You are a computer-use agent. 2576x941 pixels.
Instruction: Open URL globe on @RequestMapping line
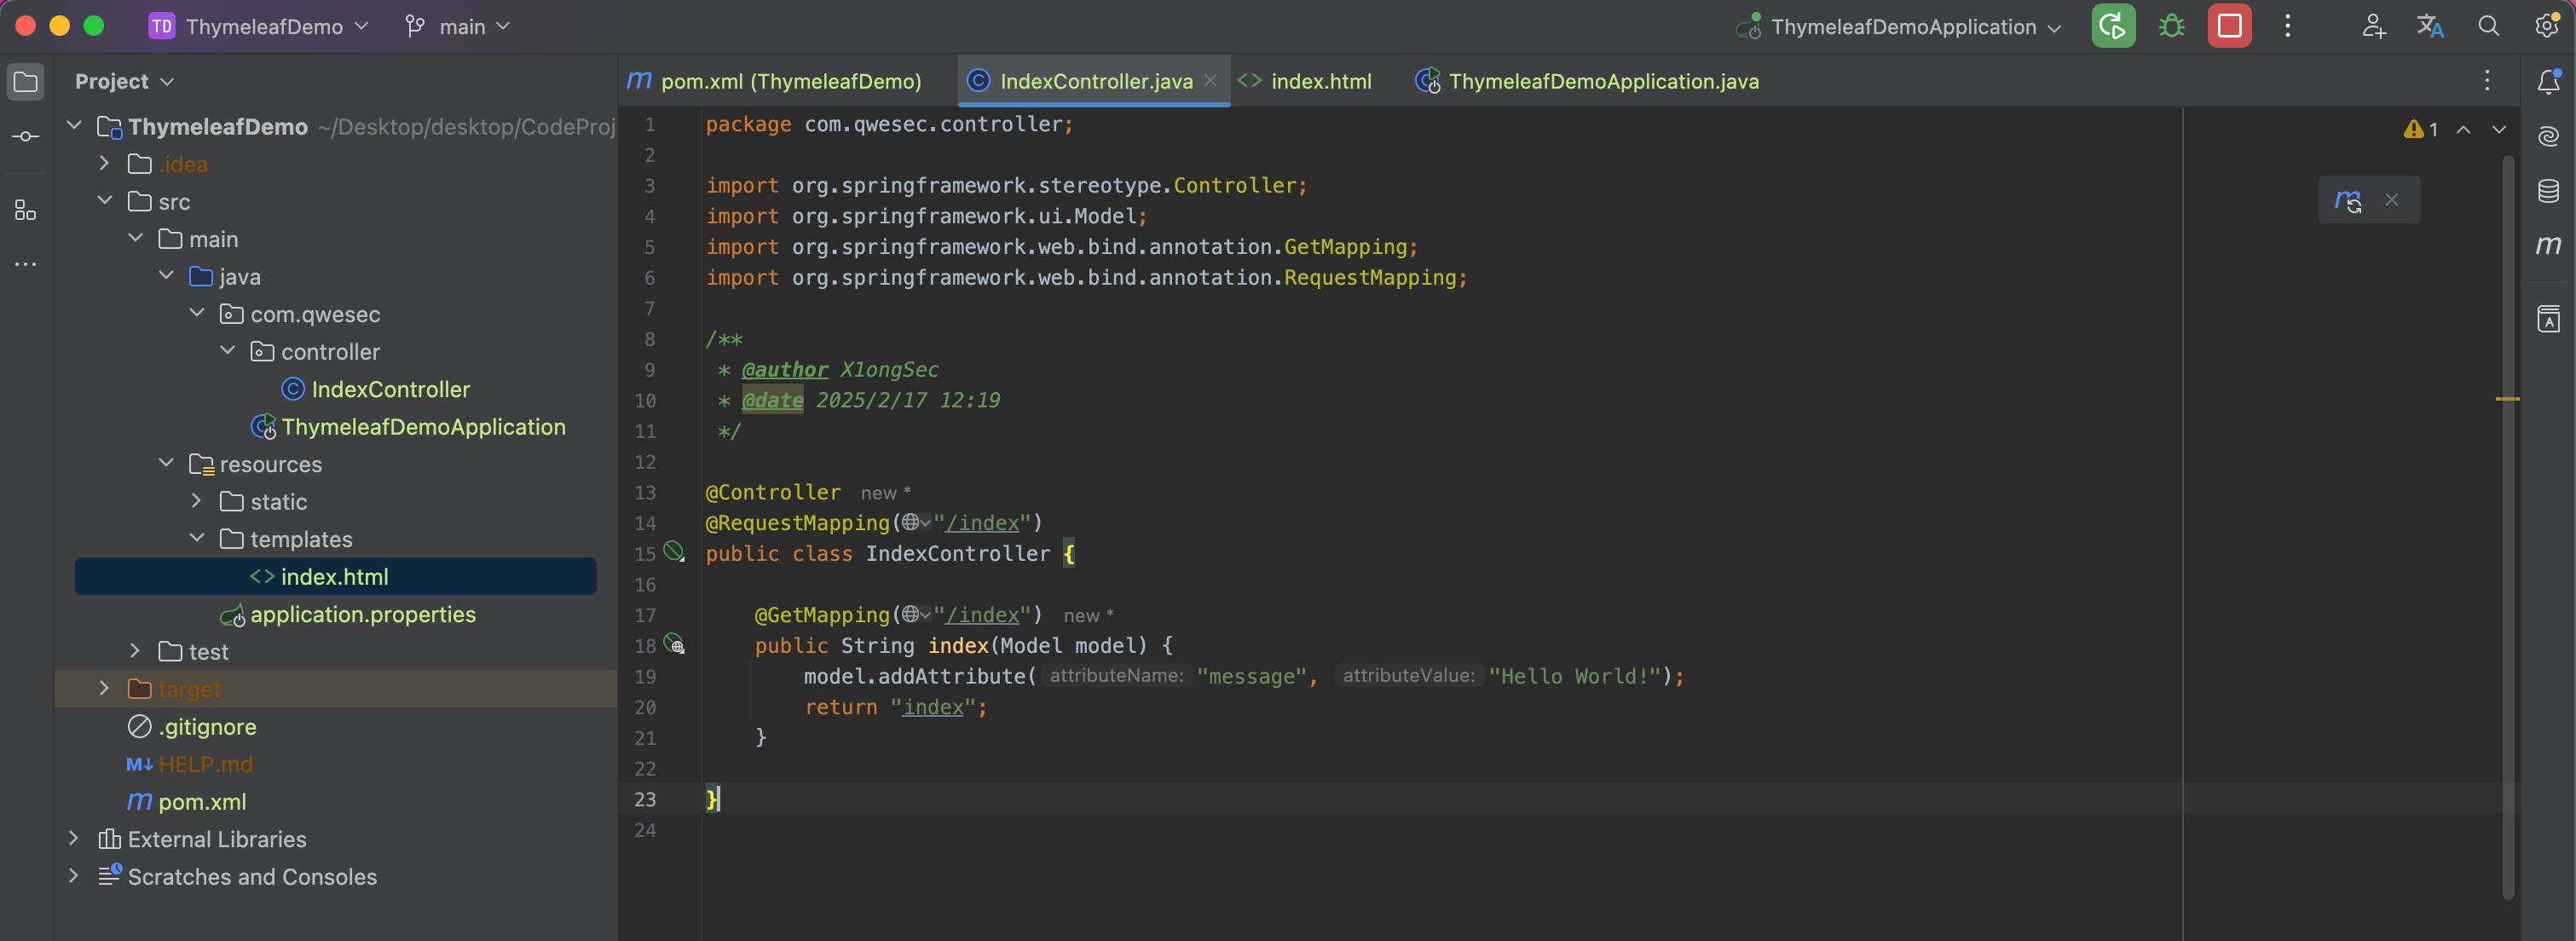[915, 523]
